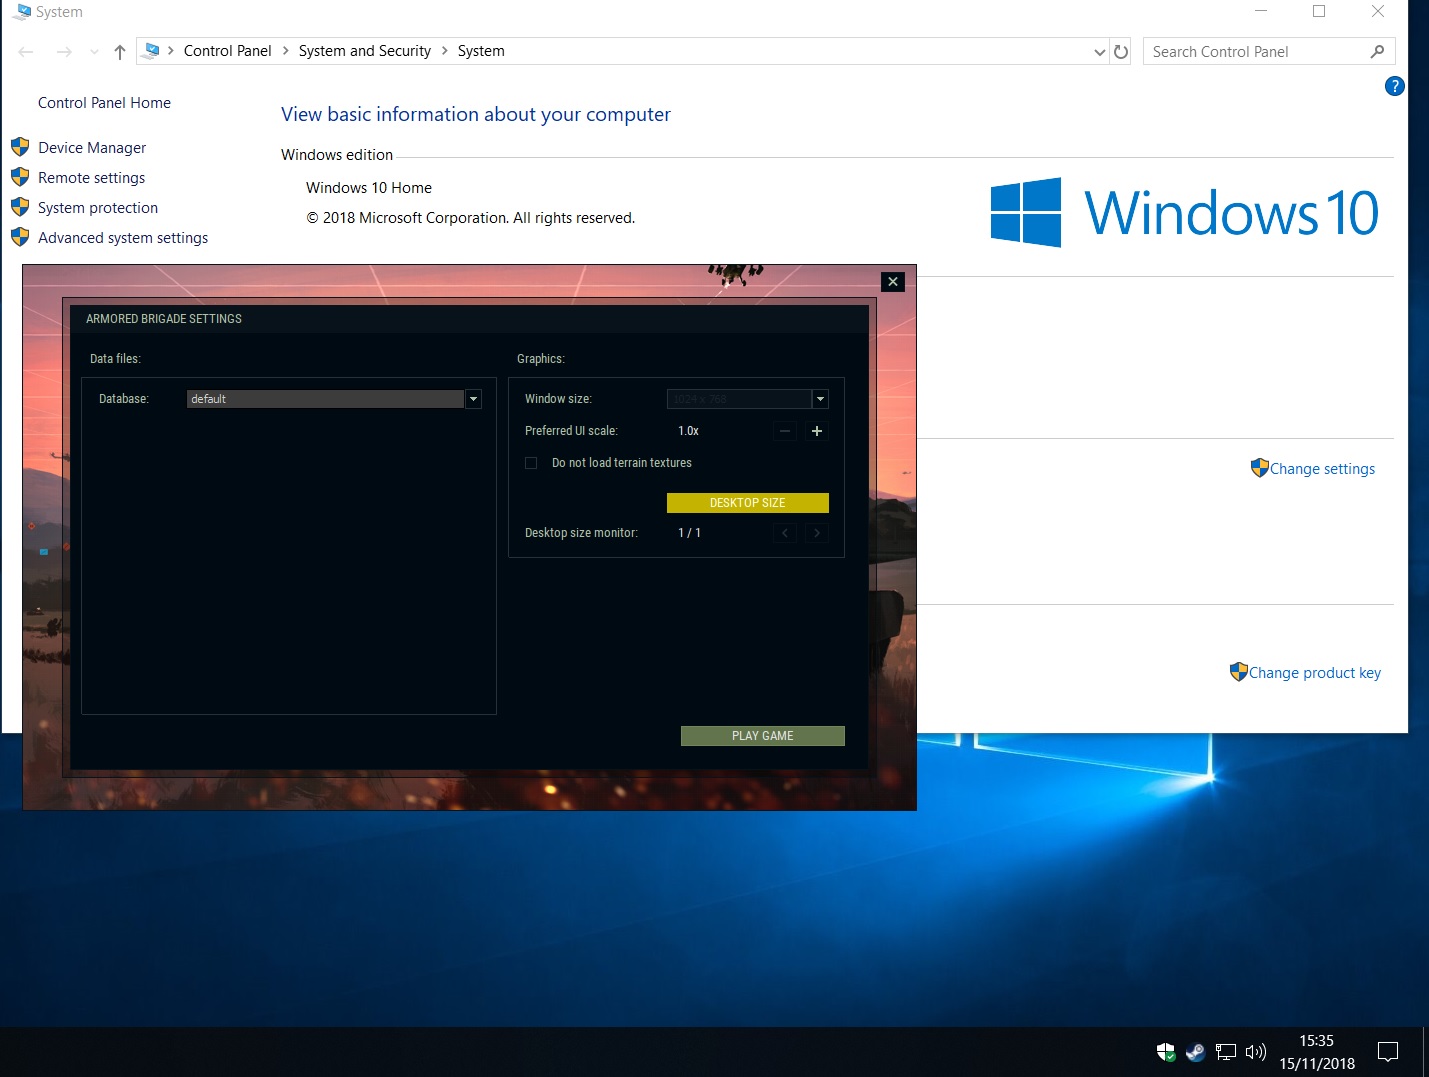Open Remote settings link
The width and height of the screenshot is (1429, 1077).
pos(92,178)
